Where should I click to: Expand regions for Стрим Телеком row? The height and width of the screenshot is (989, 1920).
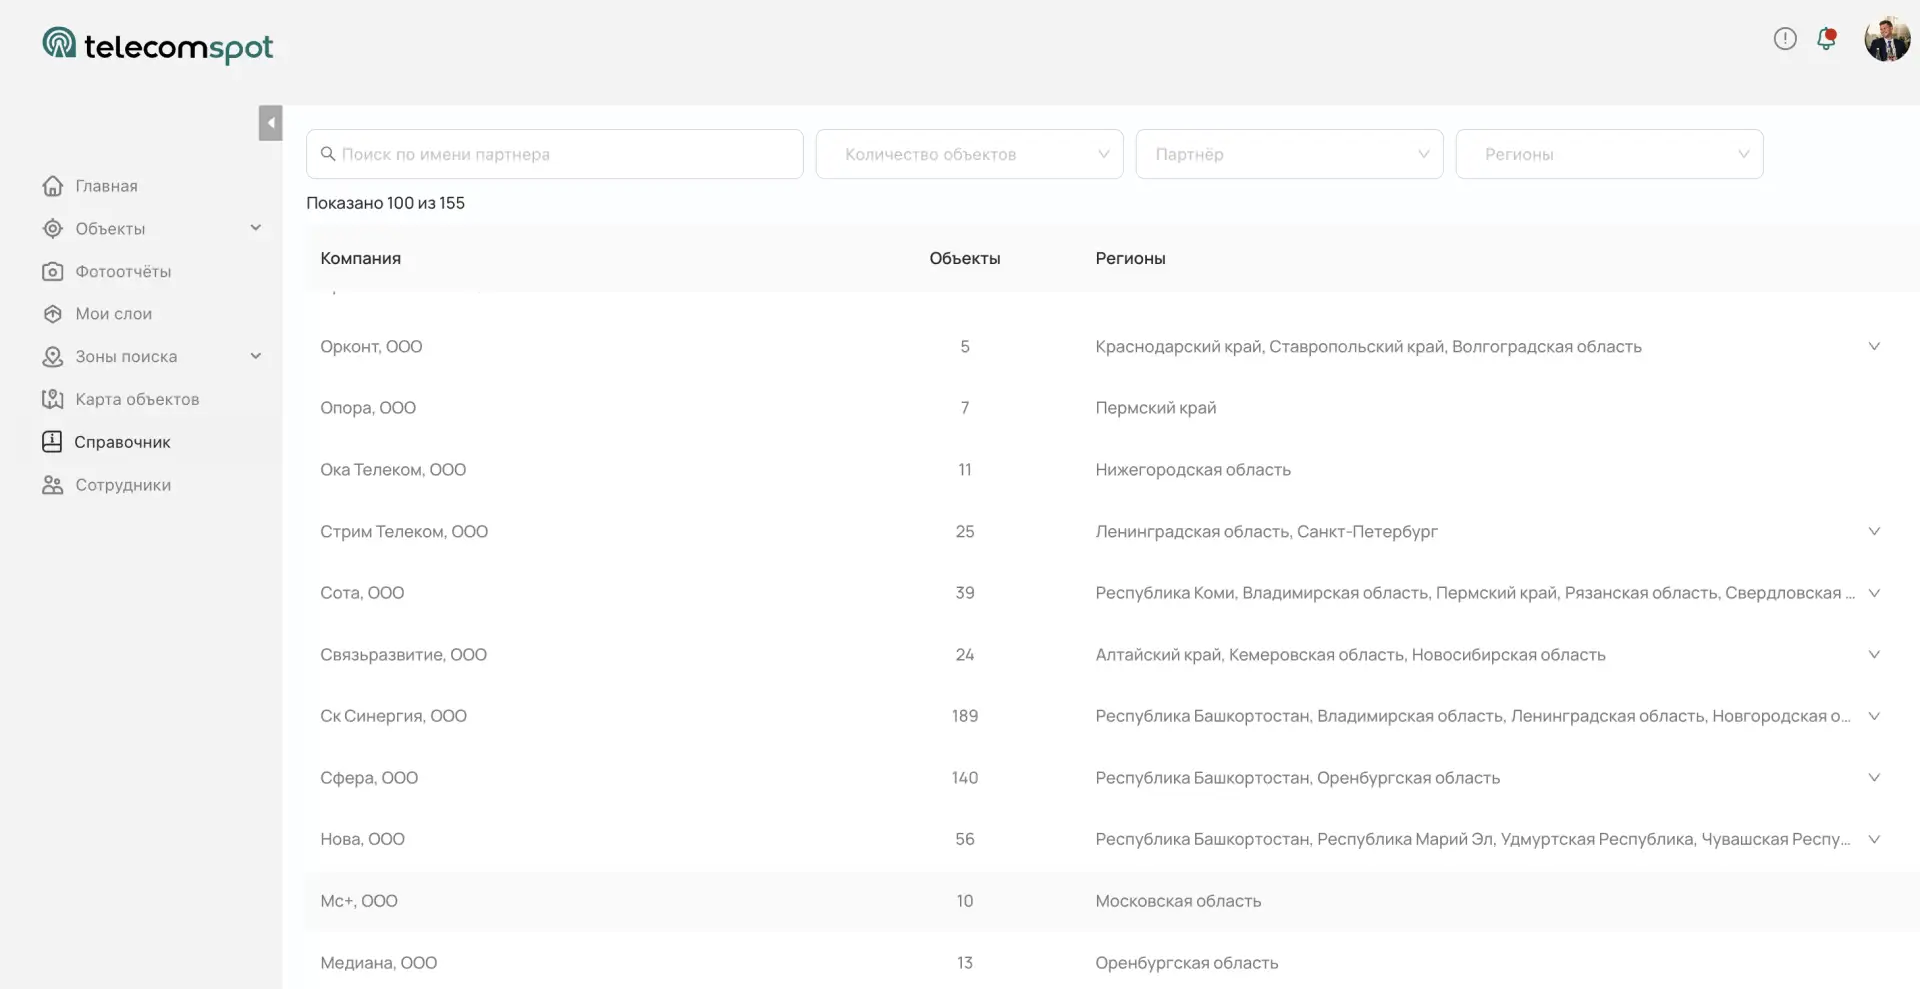(x=1874, y=531)
